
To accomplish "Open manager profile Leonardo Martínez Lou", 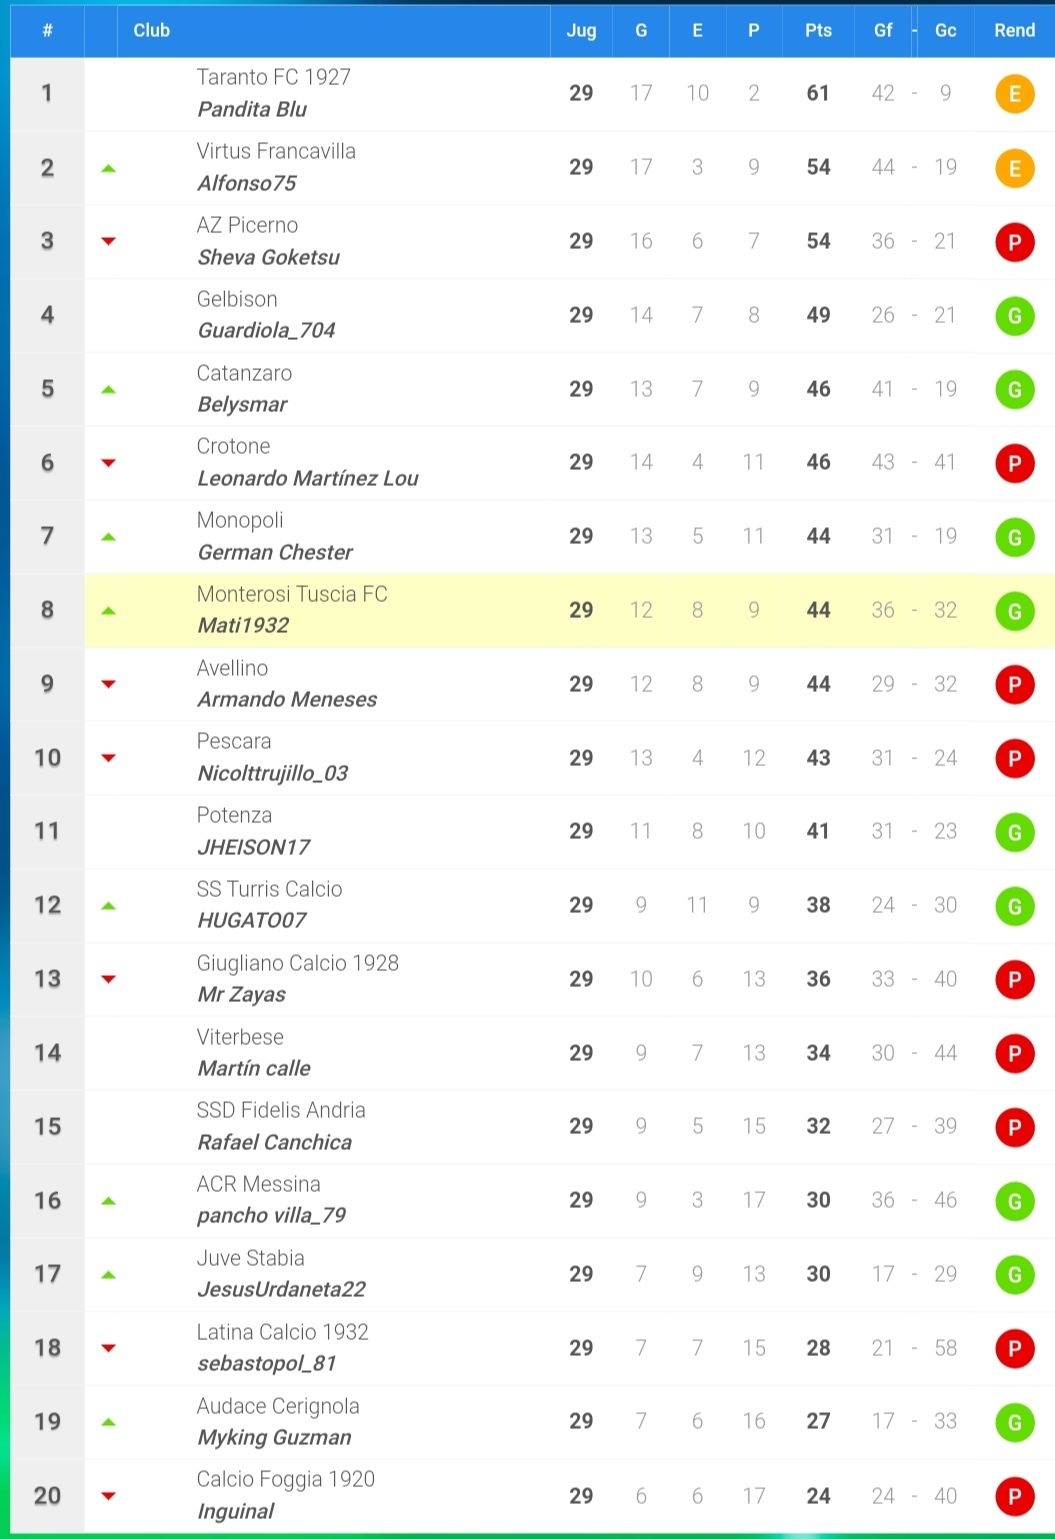I will (307, 478).
